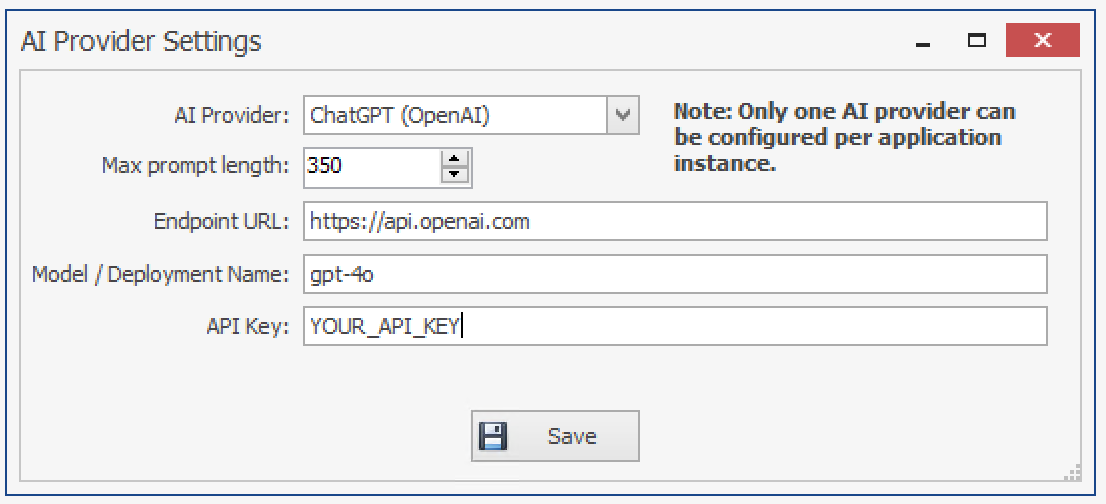
Task: Click the "Endpoint URL:" label
Action: (220, 222)
